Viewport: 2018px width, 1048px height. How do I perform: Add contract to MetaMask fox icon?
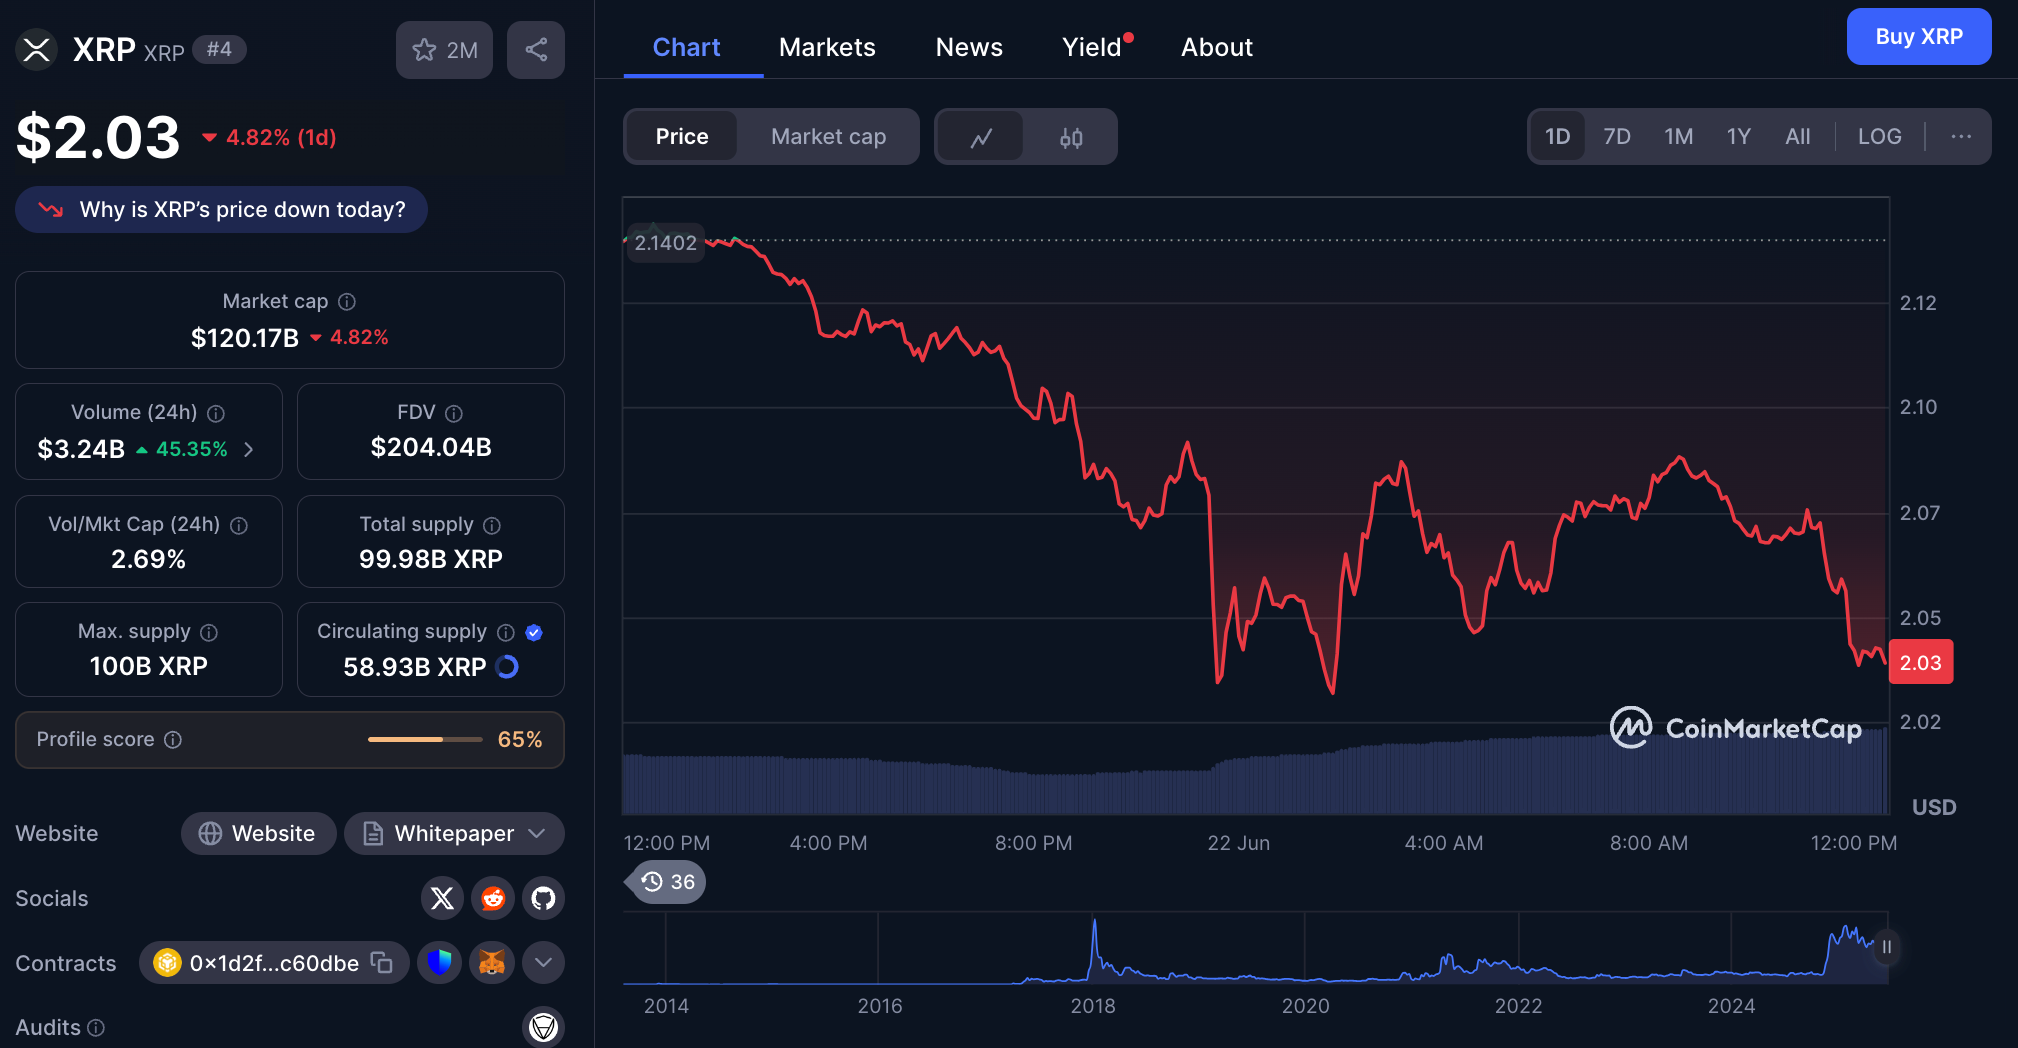click(492, 962)
